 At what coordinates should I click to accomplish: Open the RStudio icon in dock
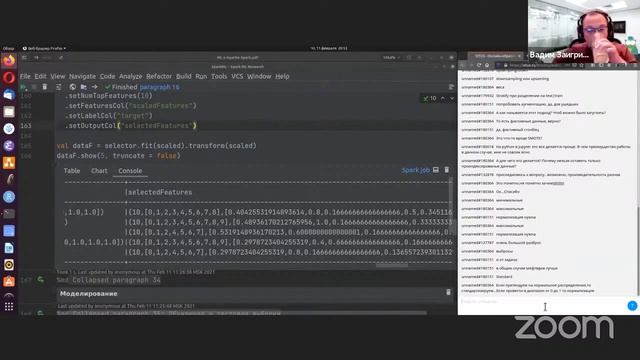(x=9, y=197)
